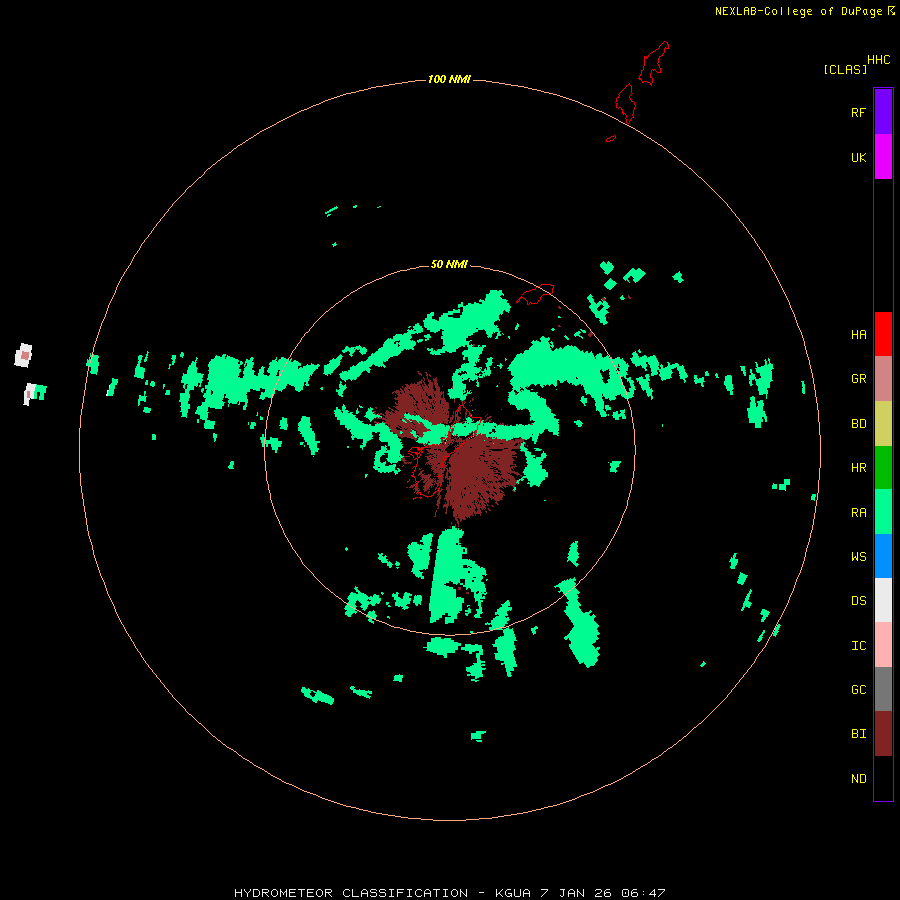Click the RA legend label
This screenshot has width=900, height=900.
(x=858, y=512)
